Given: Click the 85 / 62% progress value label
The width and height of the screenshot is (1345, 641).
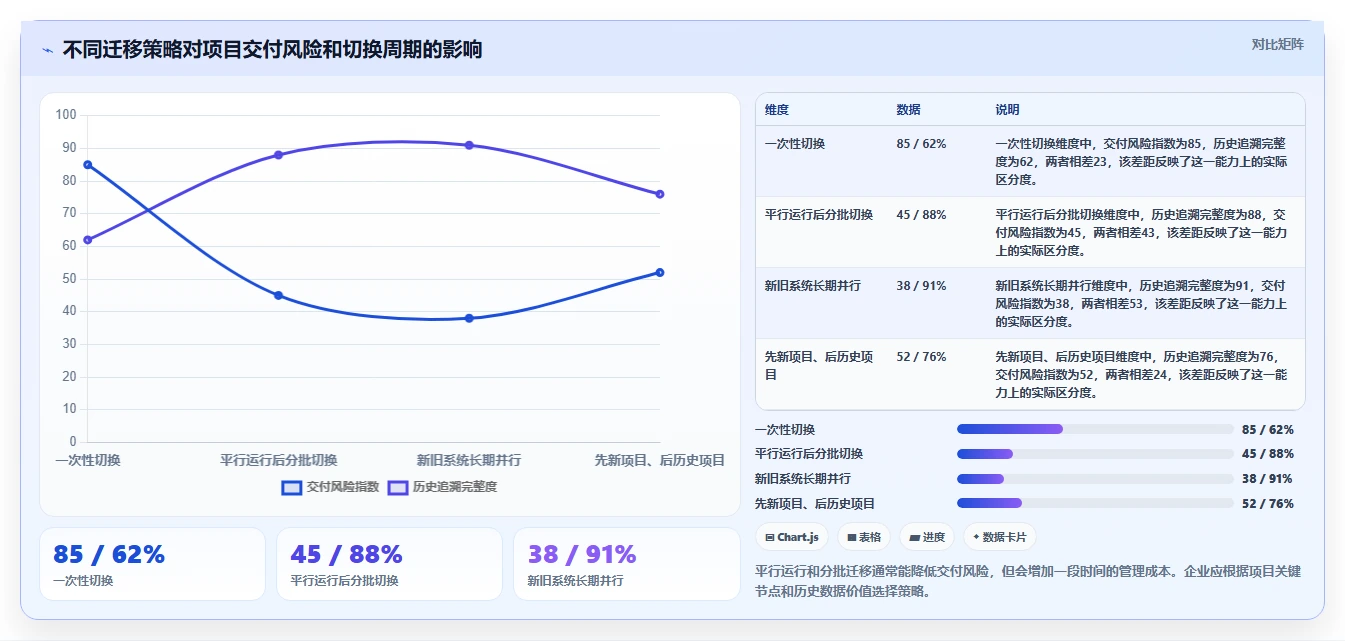Looking at the screenshot, I should click(1268, 430).
